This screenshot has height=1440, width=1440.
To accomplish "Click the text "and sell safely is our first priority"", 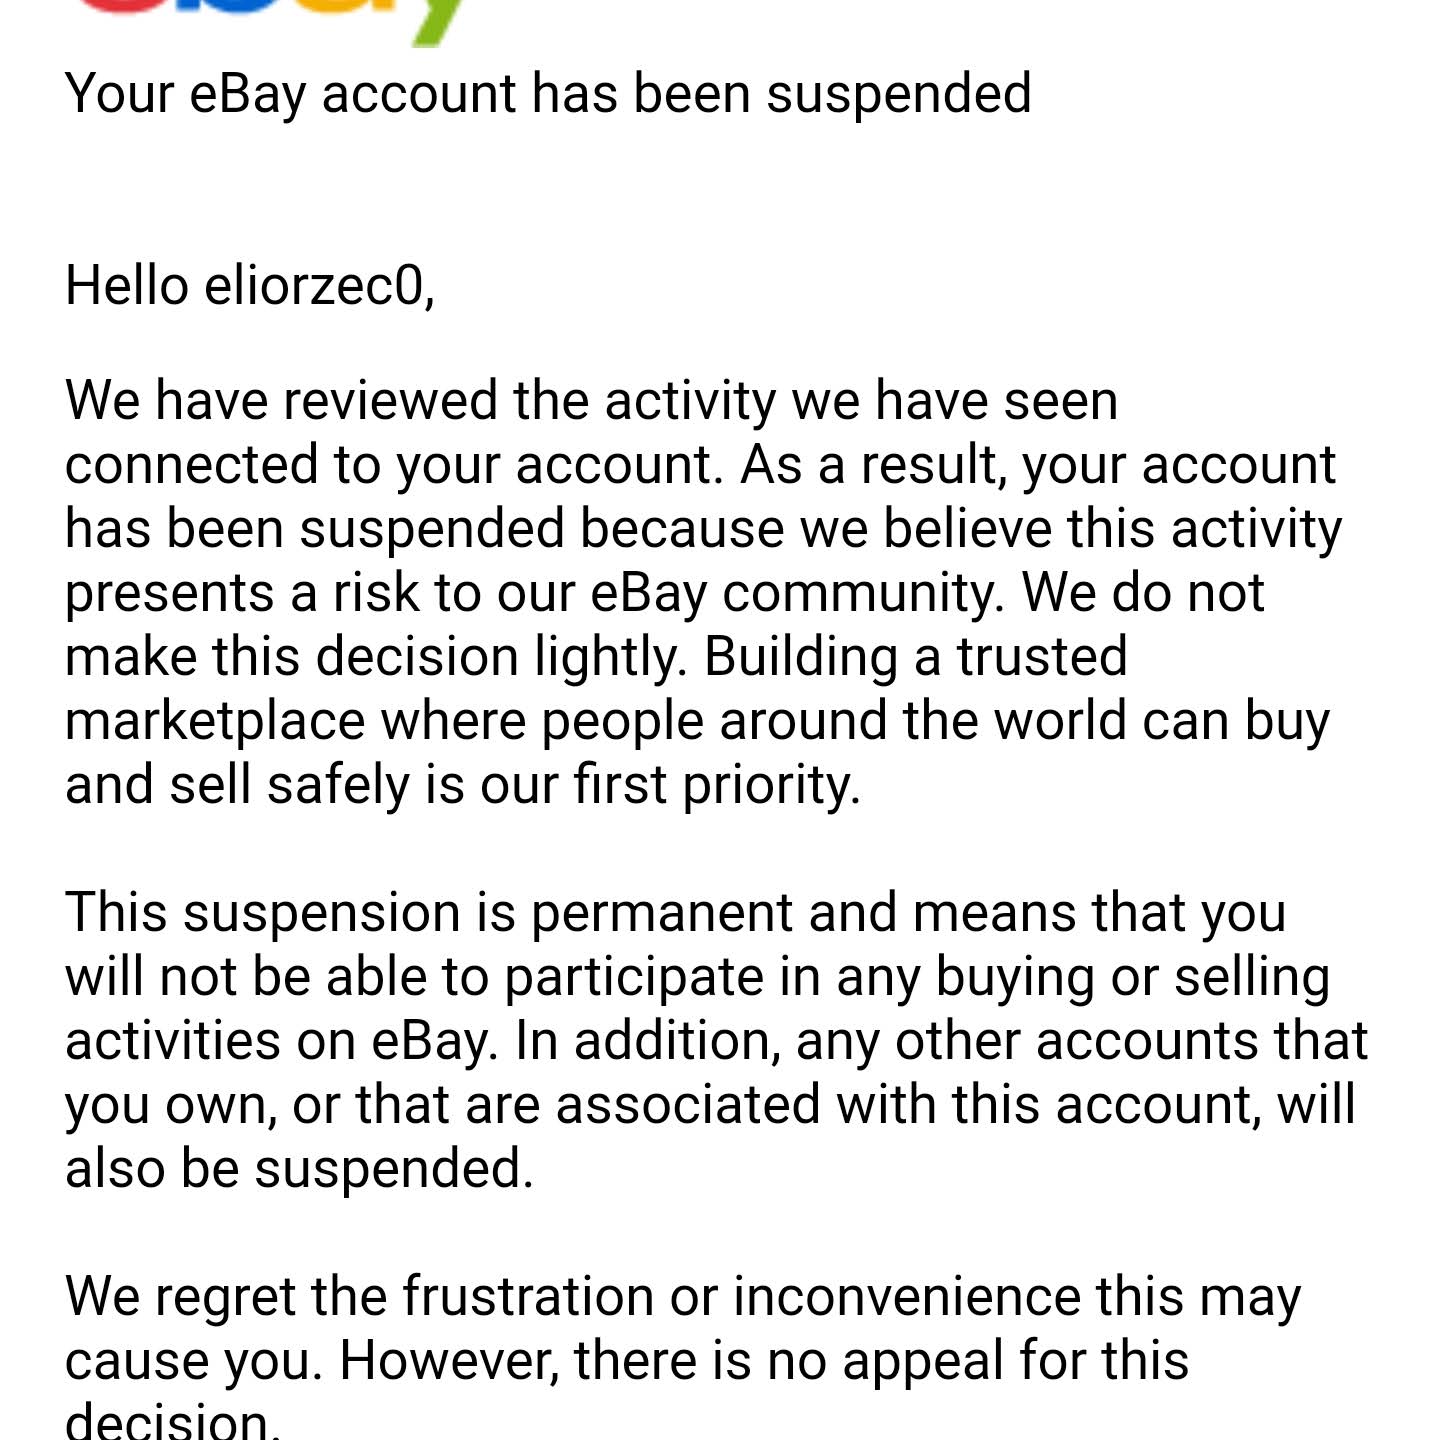I will coord(462,785).
